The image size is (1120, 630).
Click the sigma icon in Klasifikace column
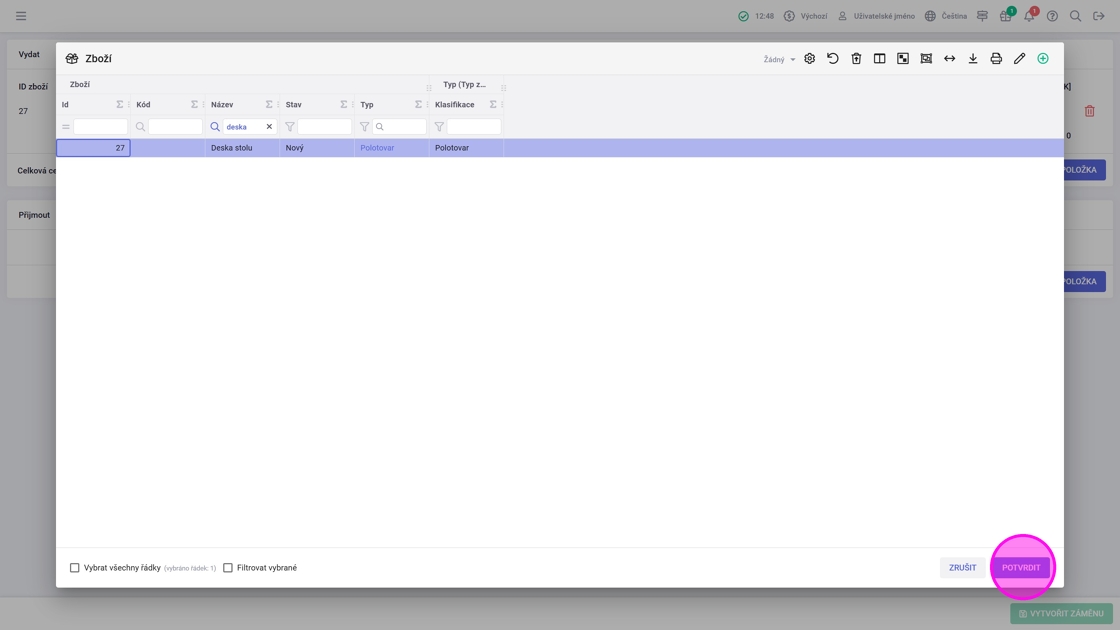click(493, 104)
